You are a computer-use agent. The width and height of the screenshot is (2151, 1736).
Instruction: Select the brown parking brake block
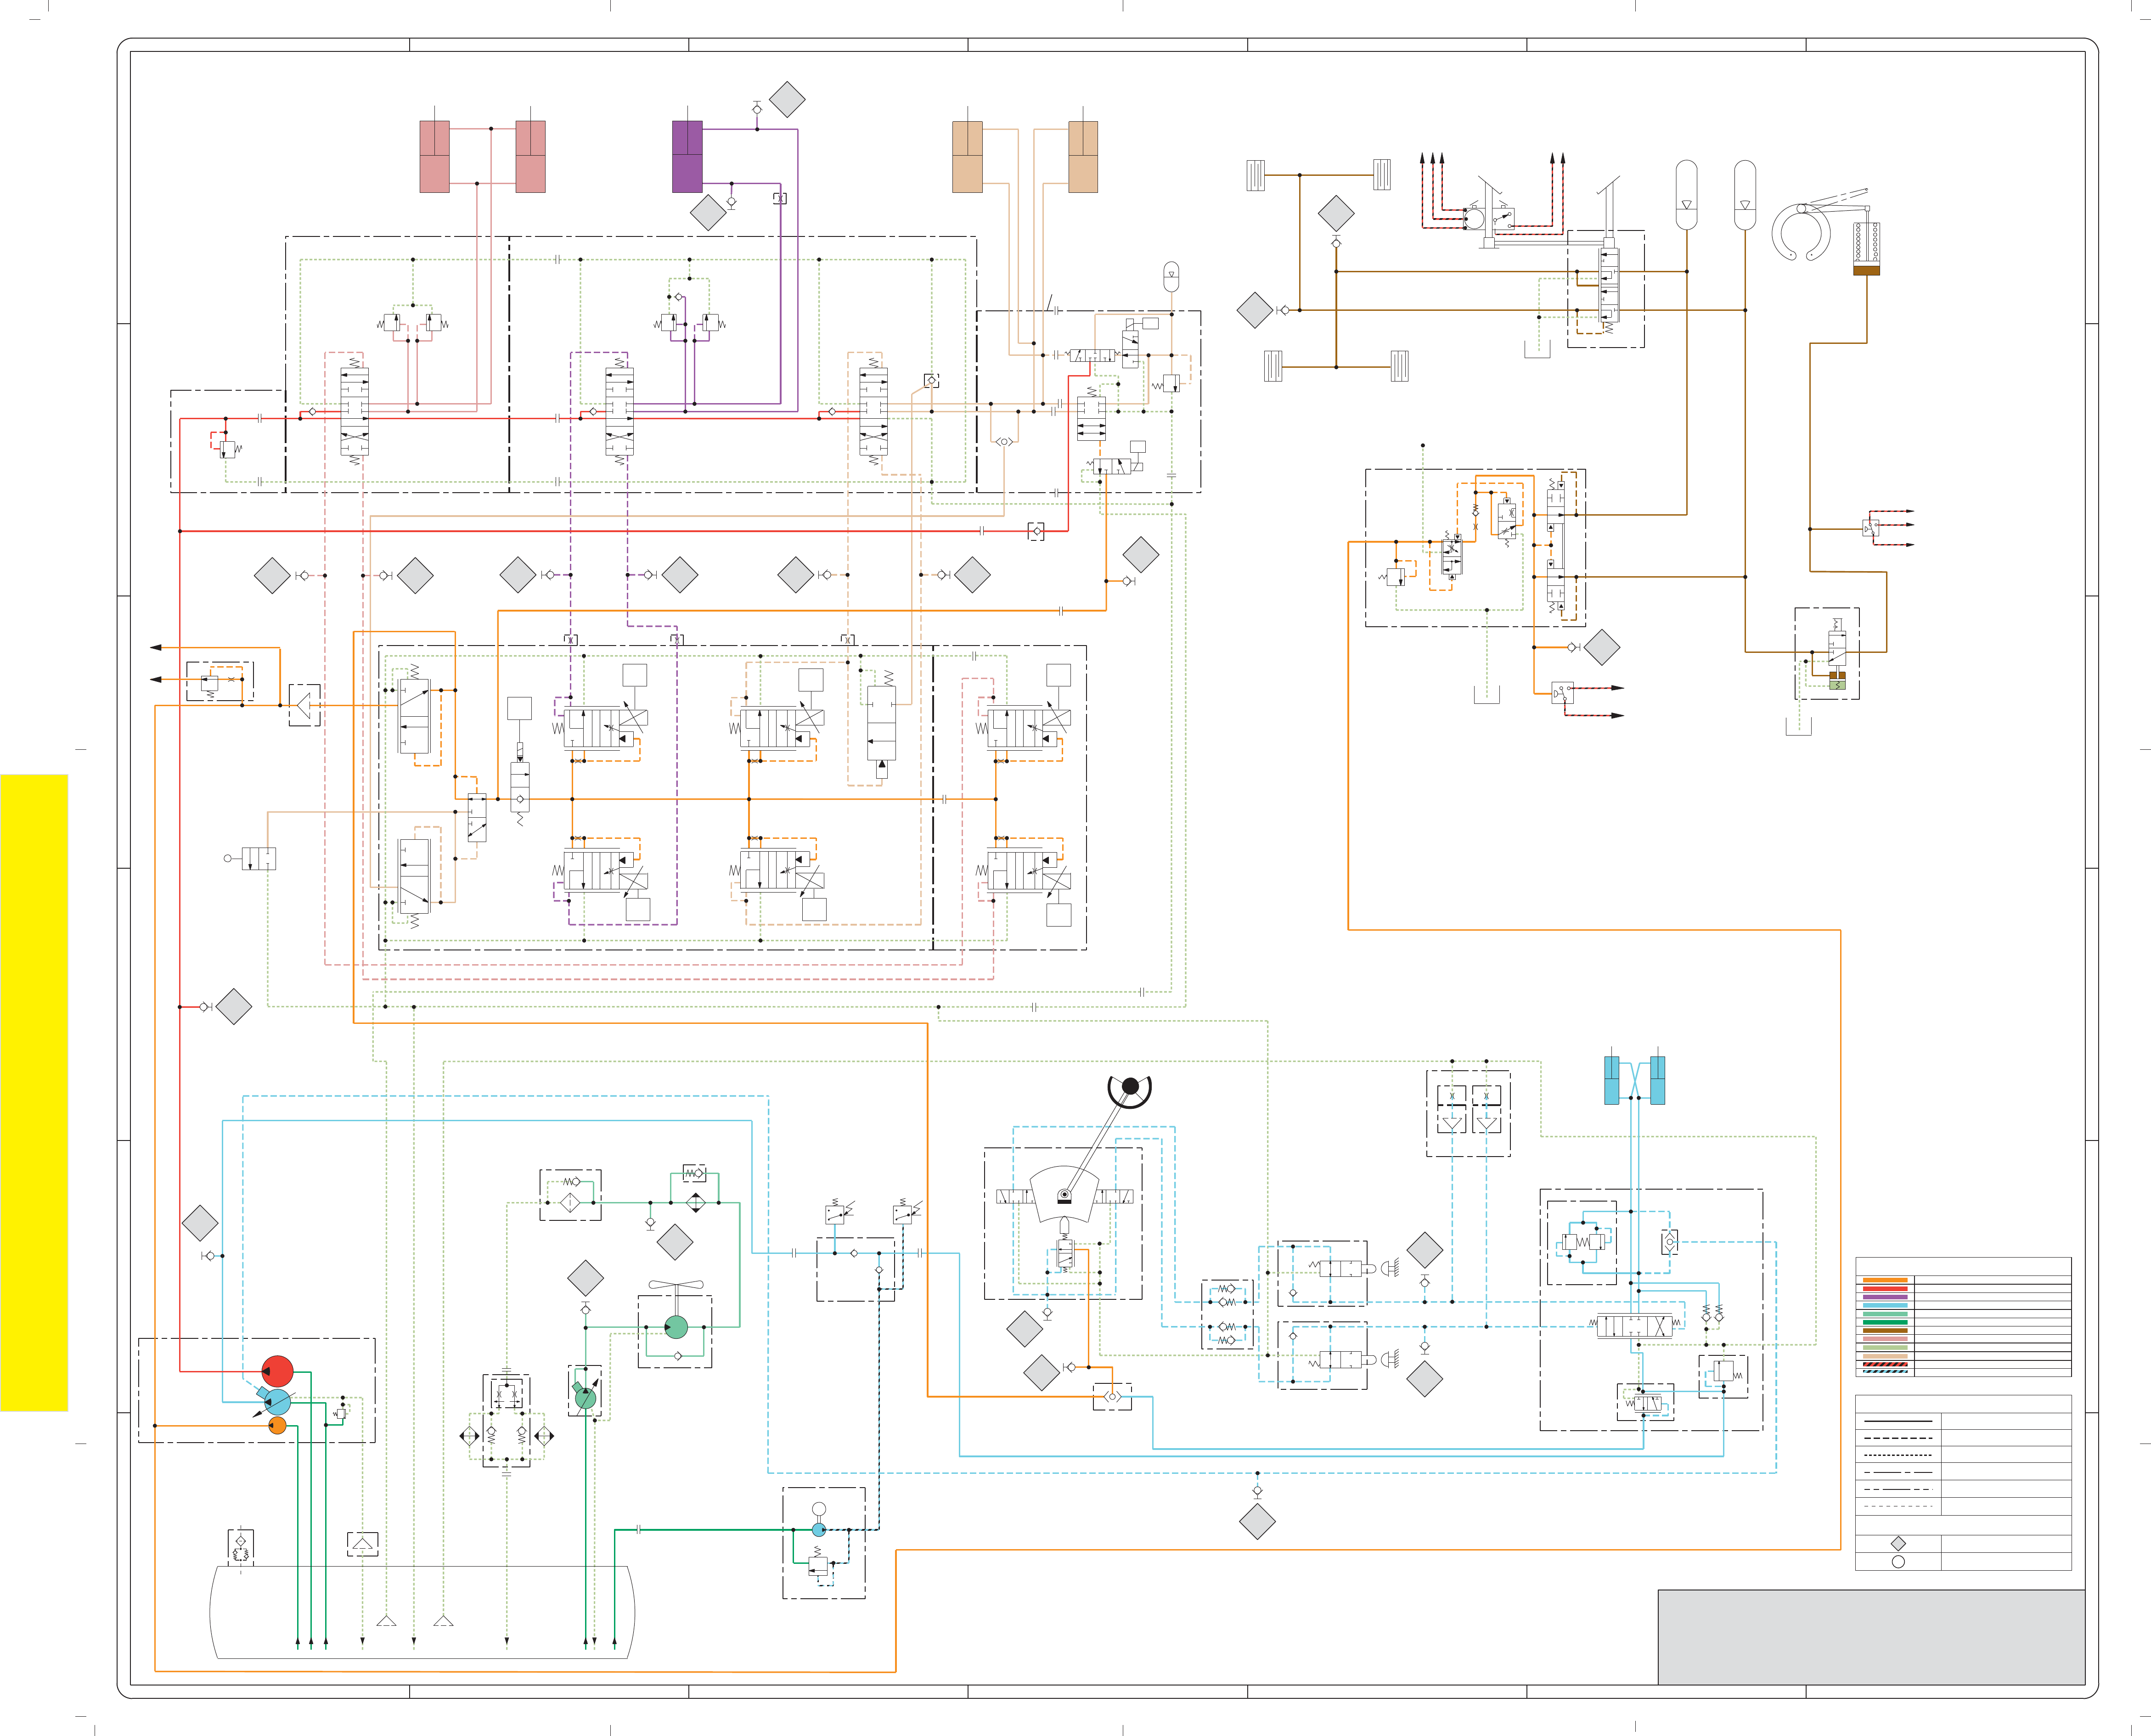pos(1867,270)
